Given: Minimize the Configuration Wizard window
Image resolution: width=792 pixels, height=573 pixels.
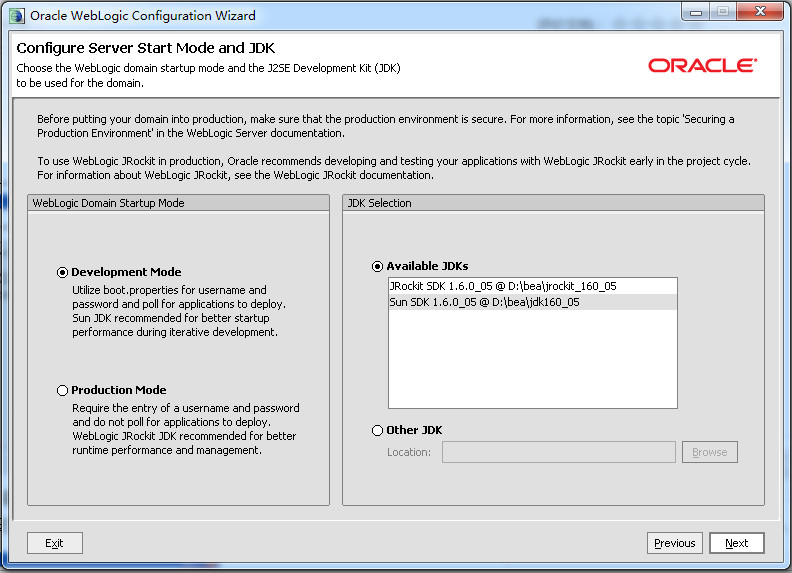Looking at the screenshot, I should click(696, 12).
